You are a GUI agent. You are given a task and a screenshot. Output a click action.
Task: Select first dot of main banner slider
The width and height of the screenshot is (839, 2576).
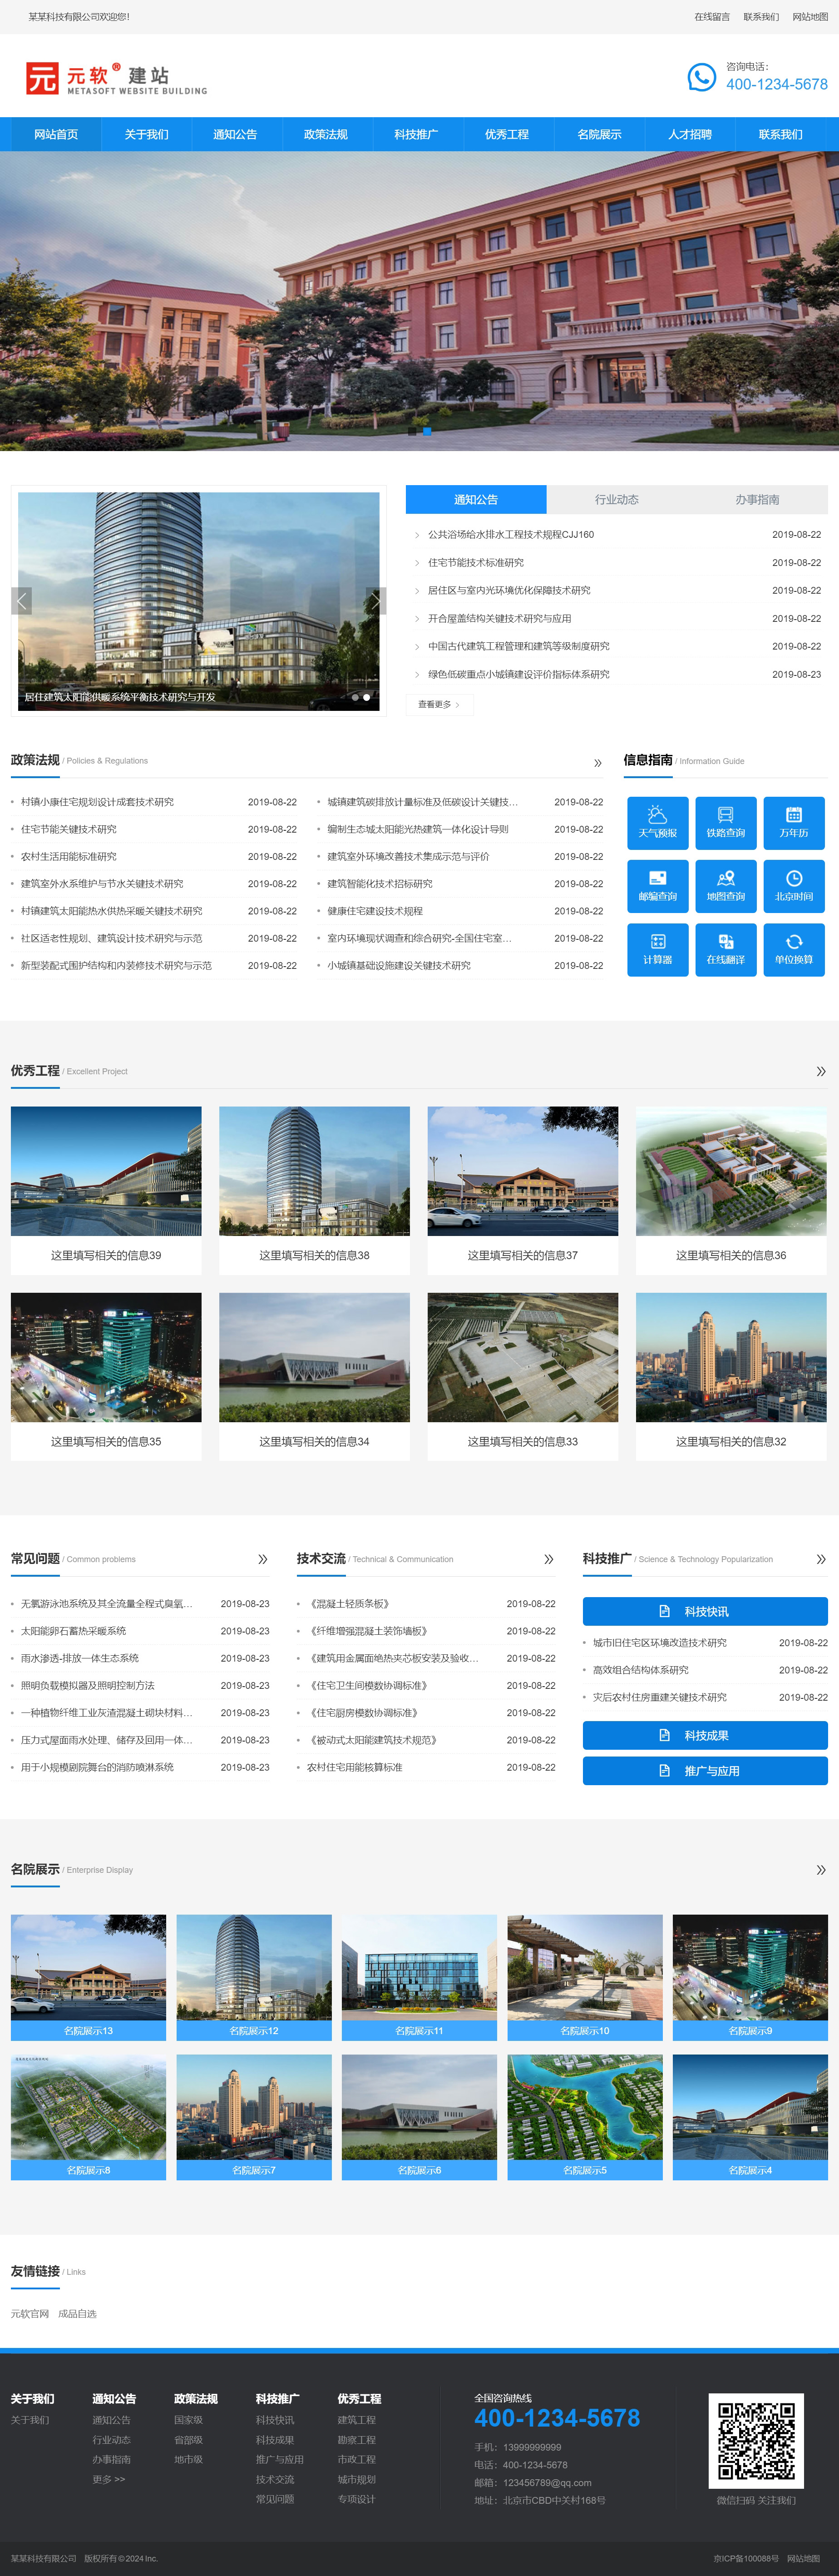[411, 431]
